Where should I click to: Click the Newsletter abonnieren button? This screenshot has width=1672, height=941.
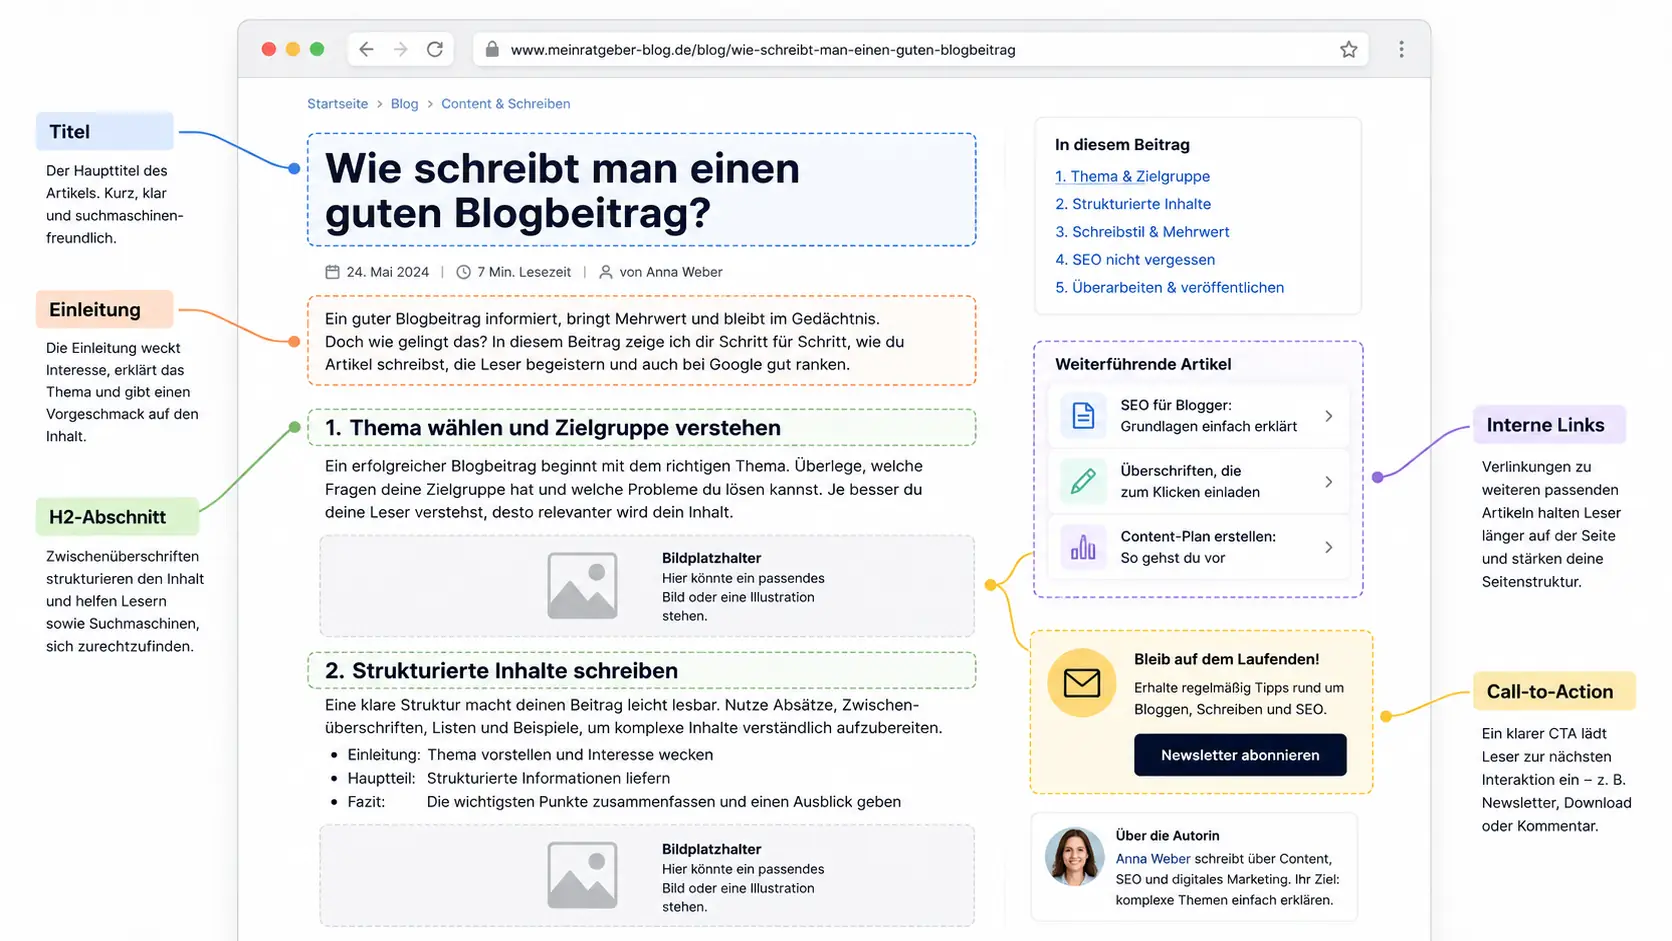point(1240,755)
